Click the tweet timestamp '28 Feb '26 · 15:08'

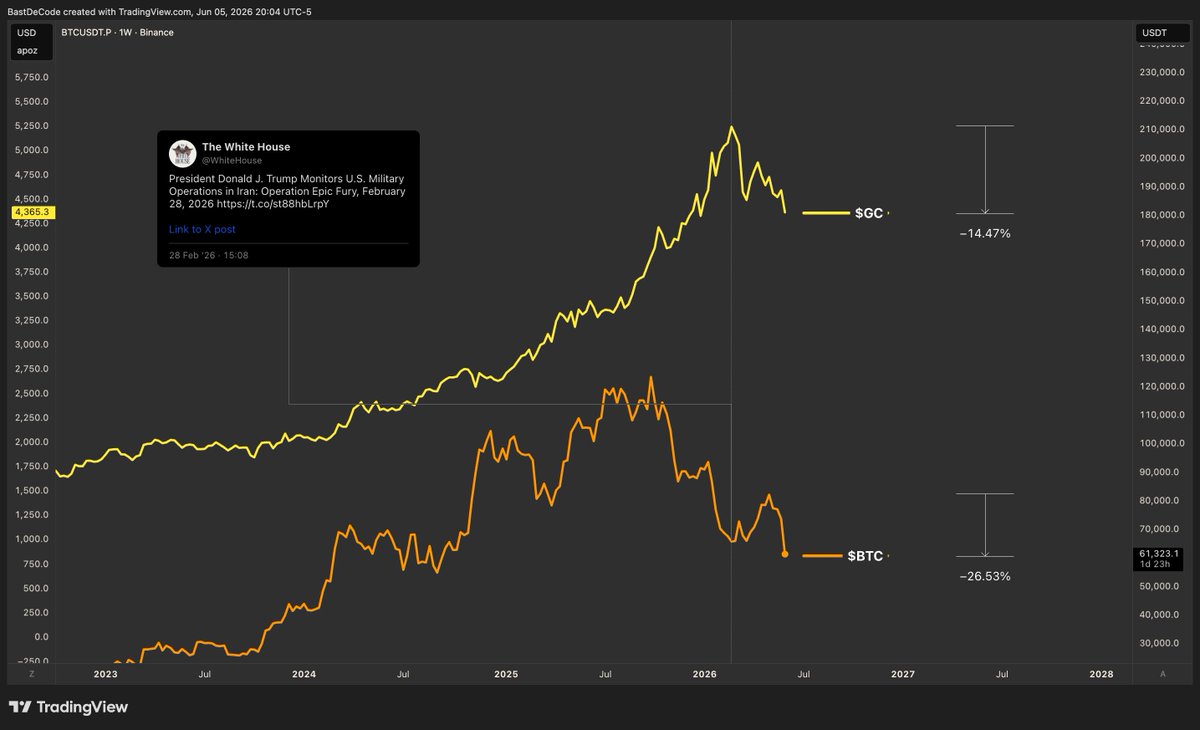pos(209,255)
